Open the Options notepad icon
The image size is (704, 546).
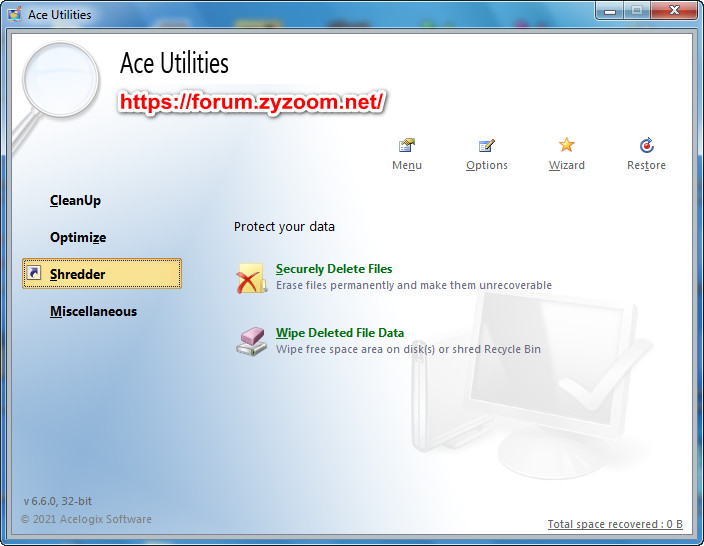click(x=487, y=145)
